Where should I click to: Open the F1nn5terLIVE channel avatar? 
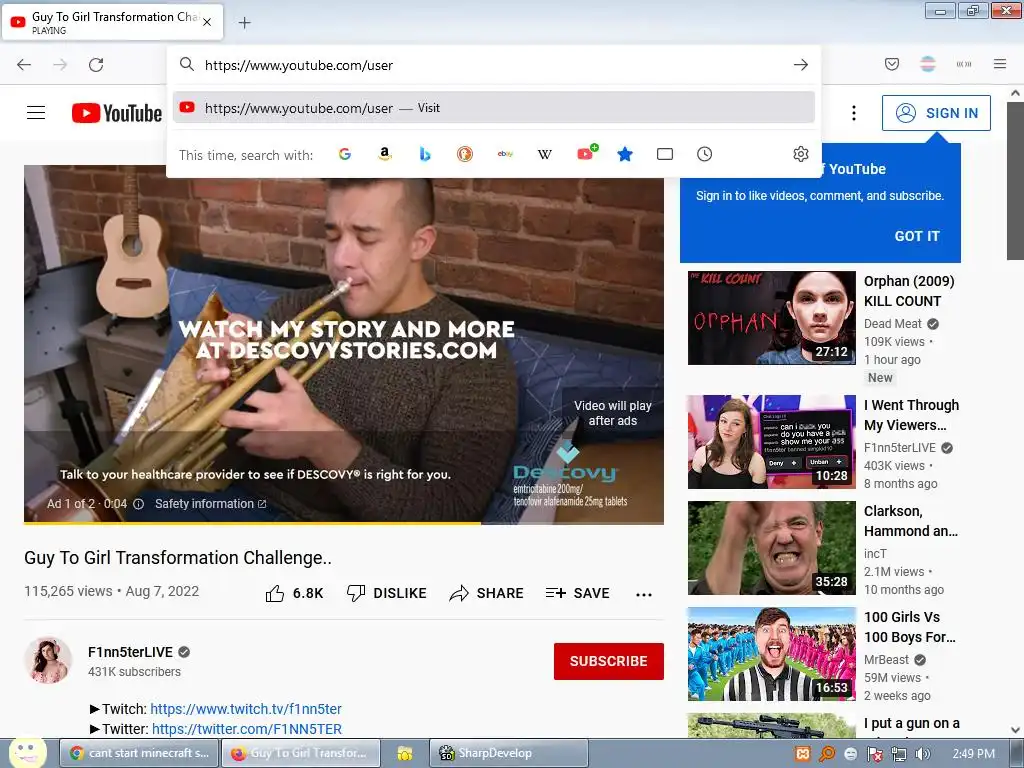pos(48,660)
